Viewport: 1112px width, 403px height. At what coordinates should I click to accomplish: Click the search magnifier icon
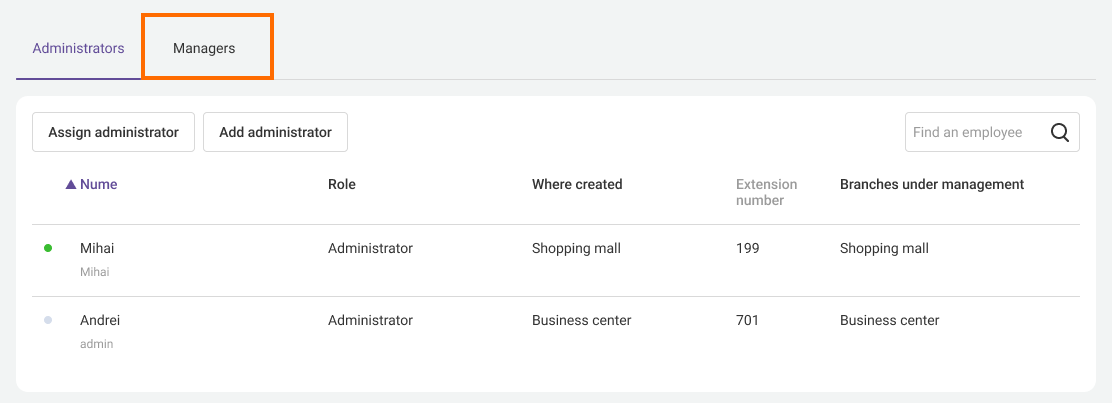[x=1059, y=132]
